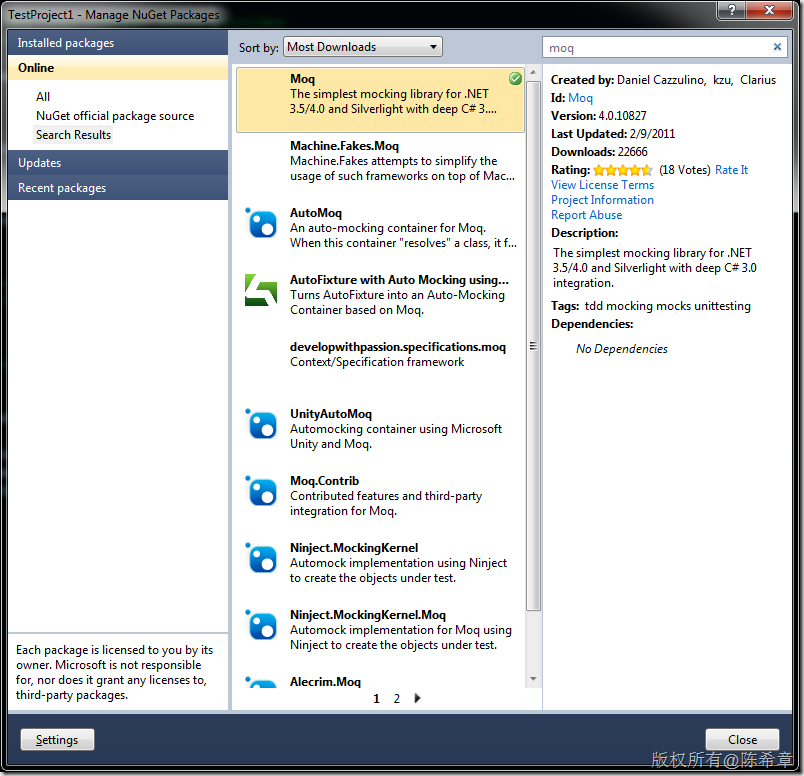Click the scrollbar down arrow in package list

533,679
